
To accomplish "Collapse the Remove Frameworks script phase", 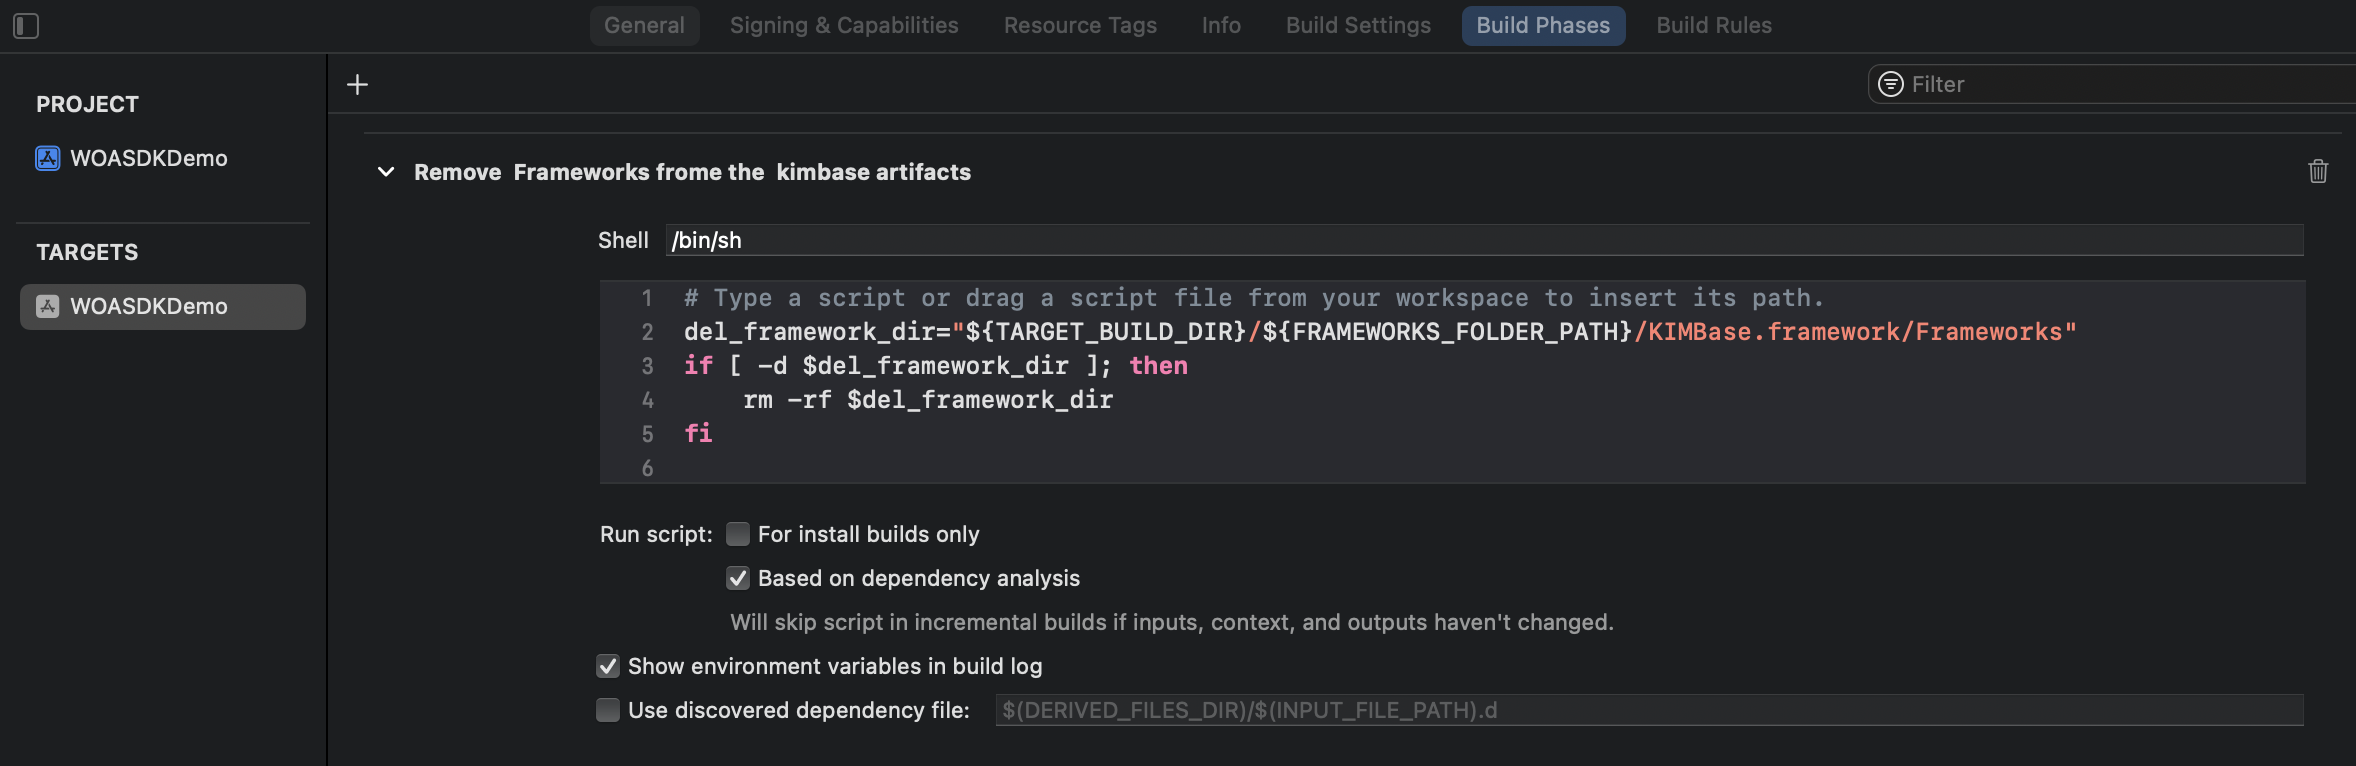I will coord(386,173).
